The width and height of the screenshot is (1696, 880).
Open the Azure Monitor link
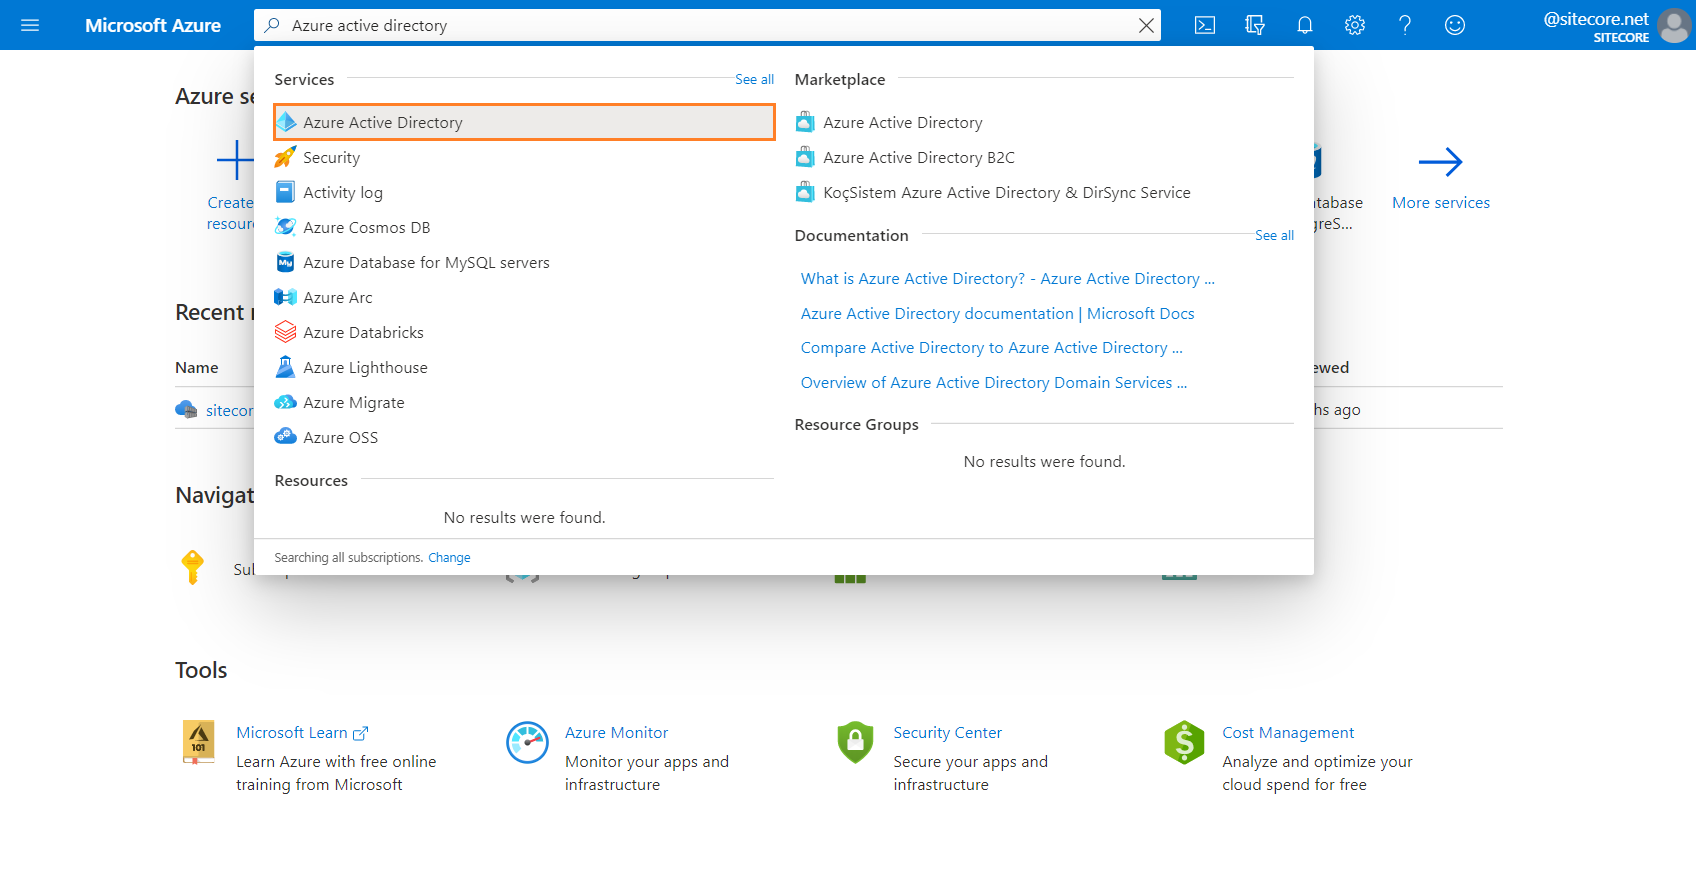pos(616,733)
